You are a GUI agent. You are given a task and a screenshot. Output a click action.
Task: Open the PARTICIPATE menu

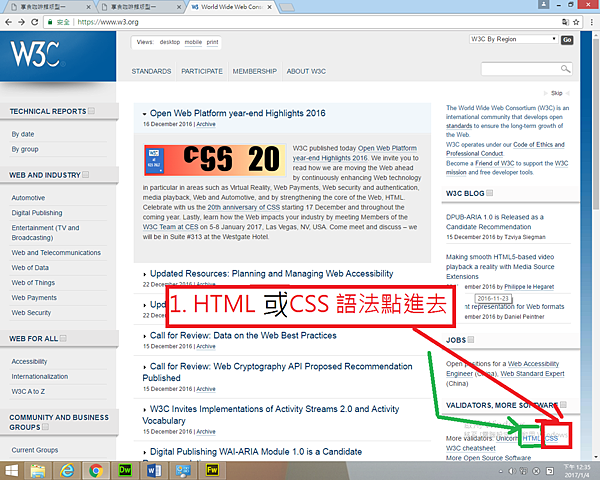pyautogui.click(x=202, y=71)
